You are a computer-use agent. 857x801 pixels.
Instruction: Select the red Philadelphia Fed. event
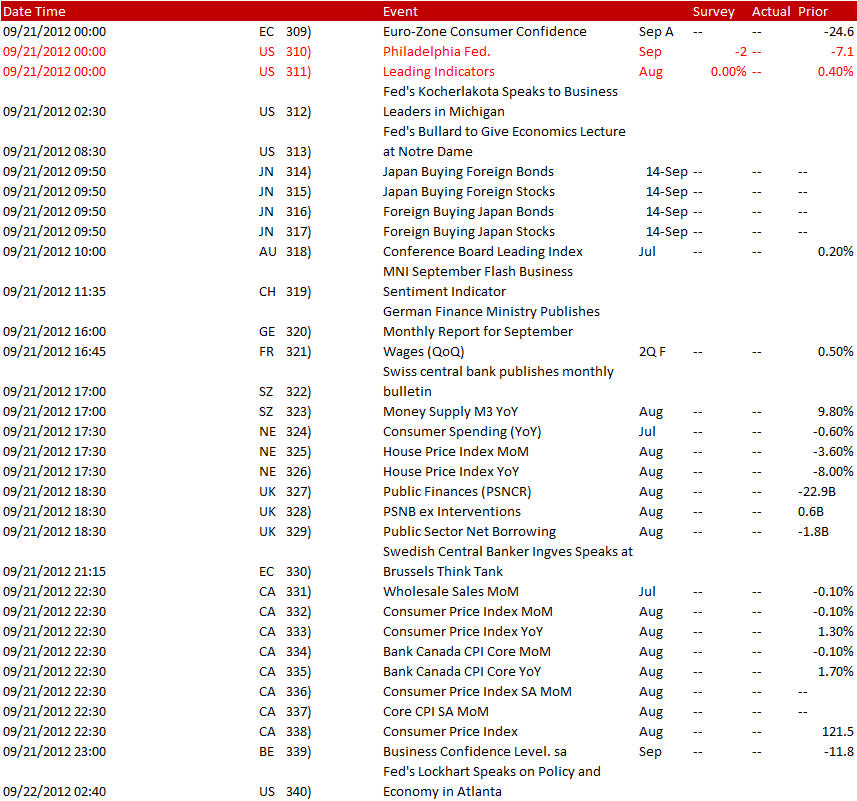pos(435,51)
